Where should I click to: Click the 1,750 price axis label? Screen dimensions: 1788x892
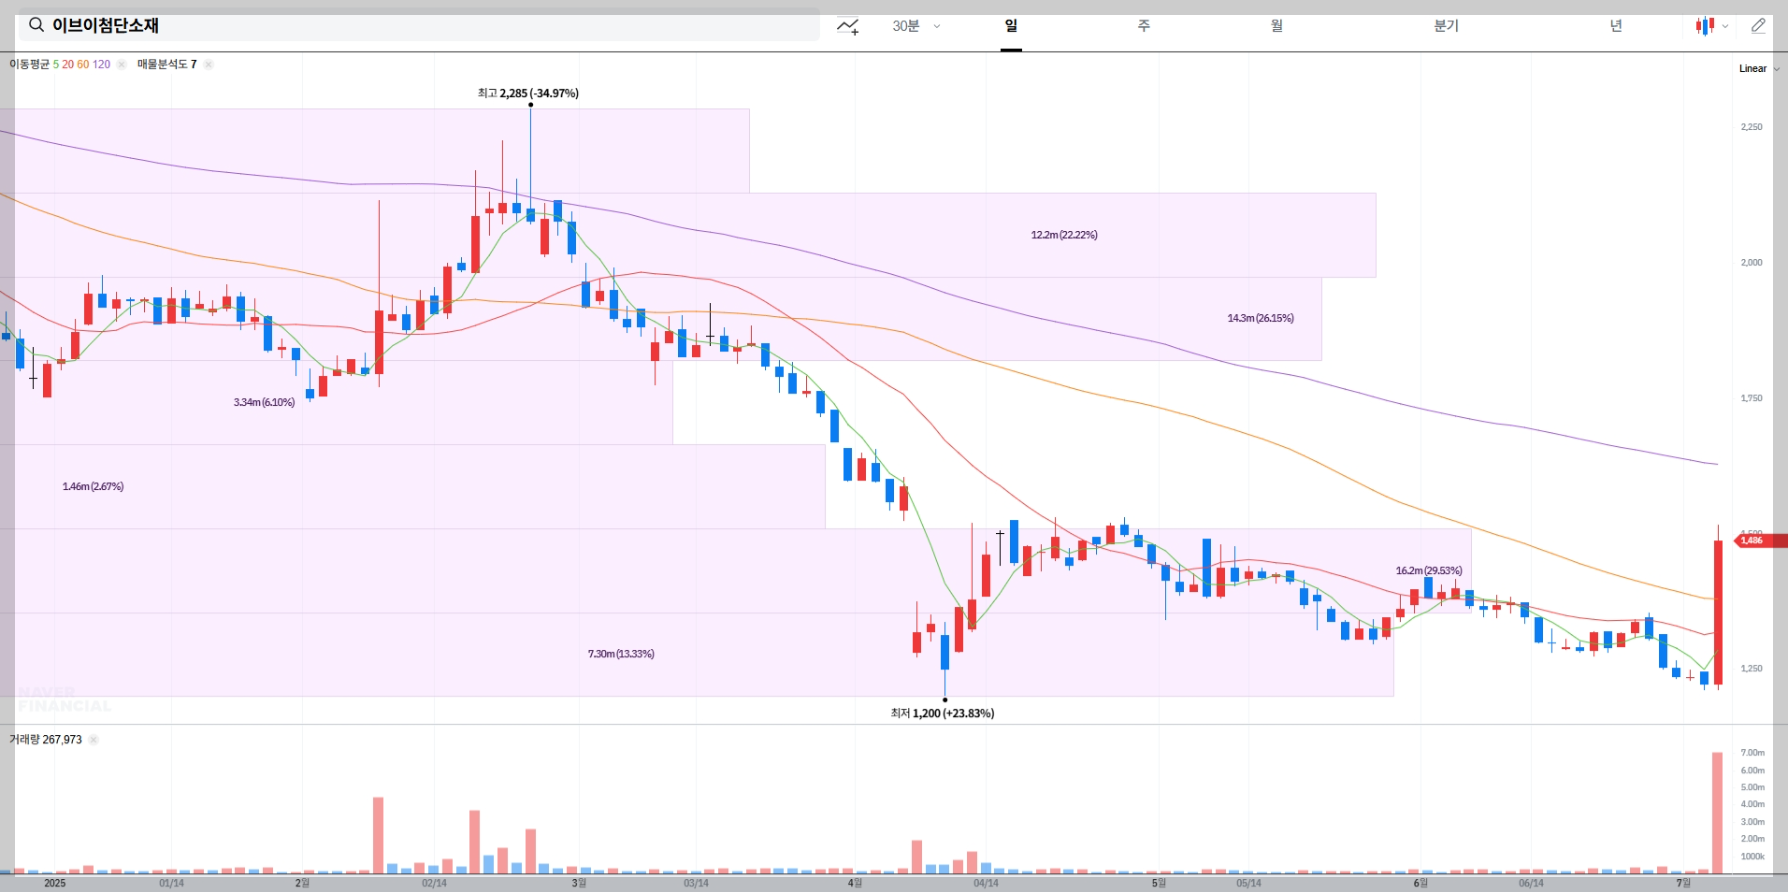click(1752, 398)
